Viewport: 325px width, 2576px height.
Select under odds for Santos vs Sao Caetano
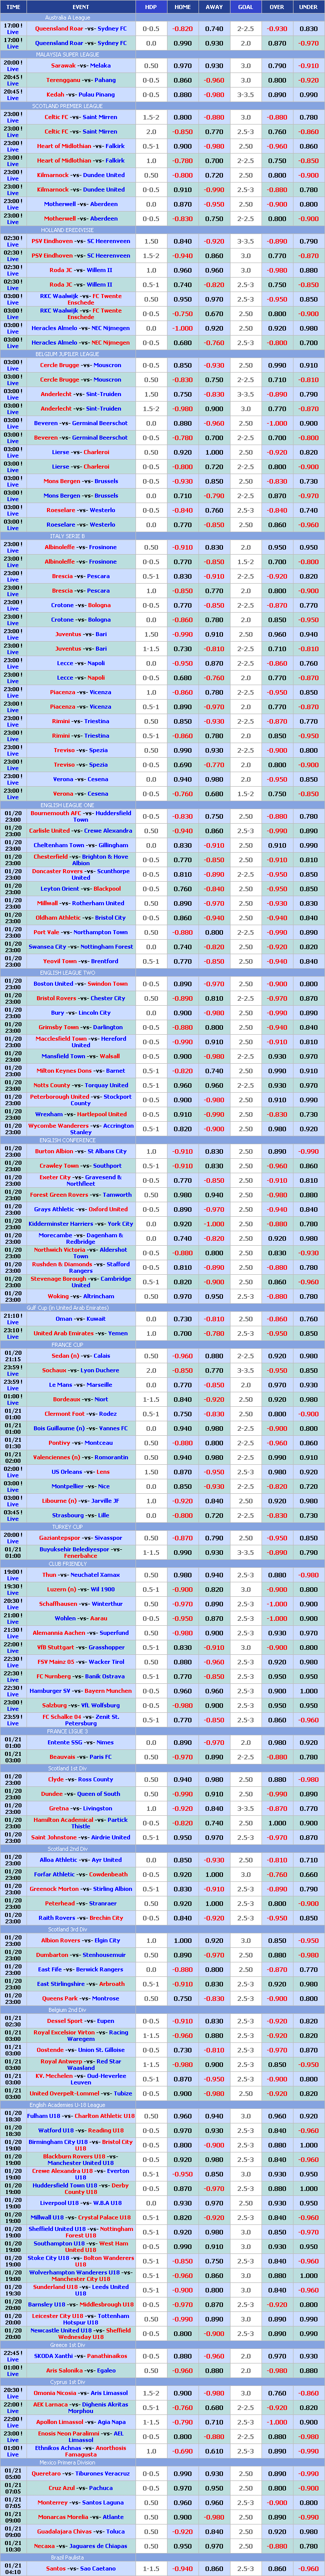[x=308, y=2568]
